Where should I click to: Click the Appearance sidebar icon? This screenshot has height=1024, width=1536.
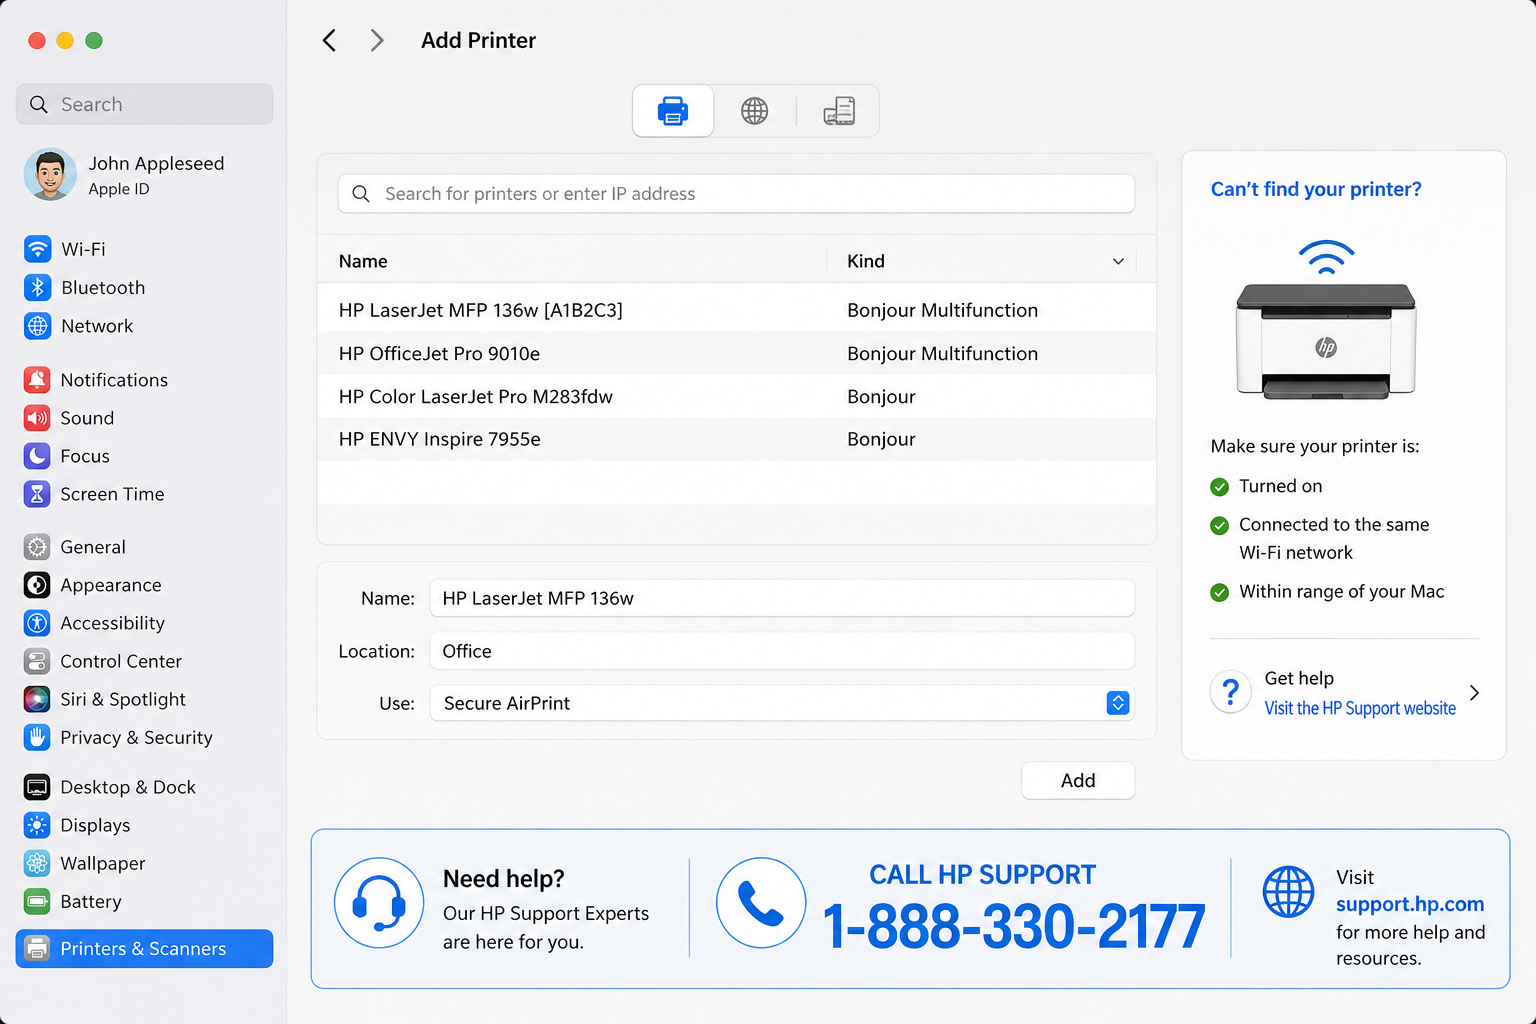[x=37, y=585]
